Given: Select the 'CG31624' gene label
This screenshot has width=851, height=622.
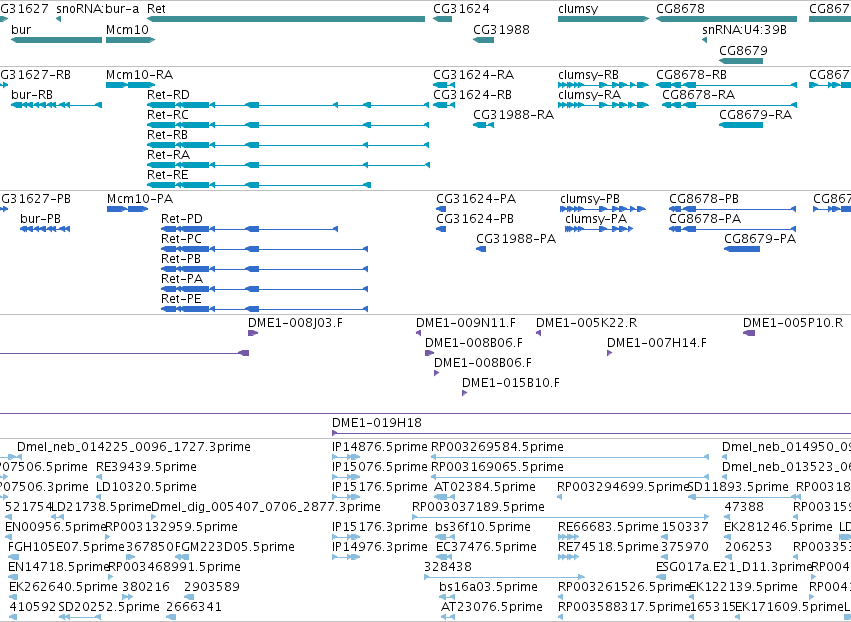Looking at the screenshot, I should click(x=461, y=9).
